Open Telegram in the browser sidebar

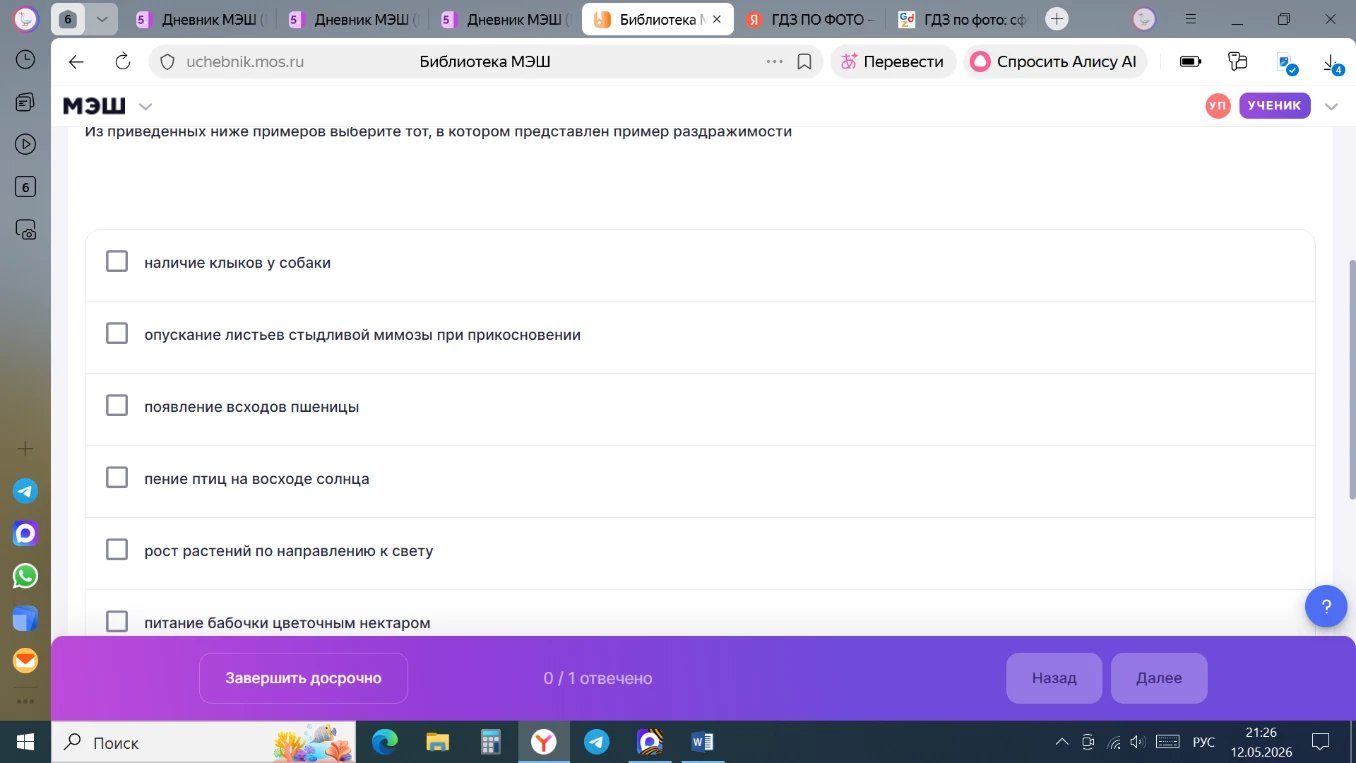(26, 491)
